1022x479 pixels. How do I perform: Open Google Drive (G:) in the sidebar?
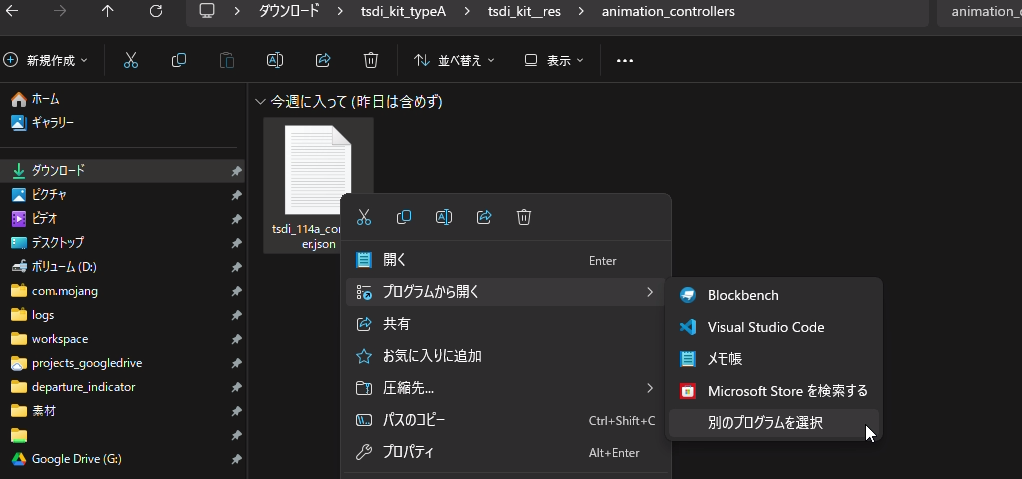[x=76, y=459]
